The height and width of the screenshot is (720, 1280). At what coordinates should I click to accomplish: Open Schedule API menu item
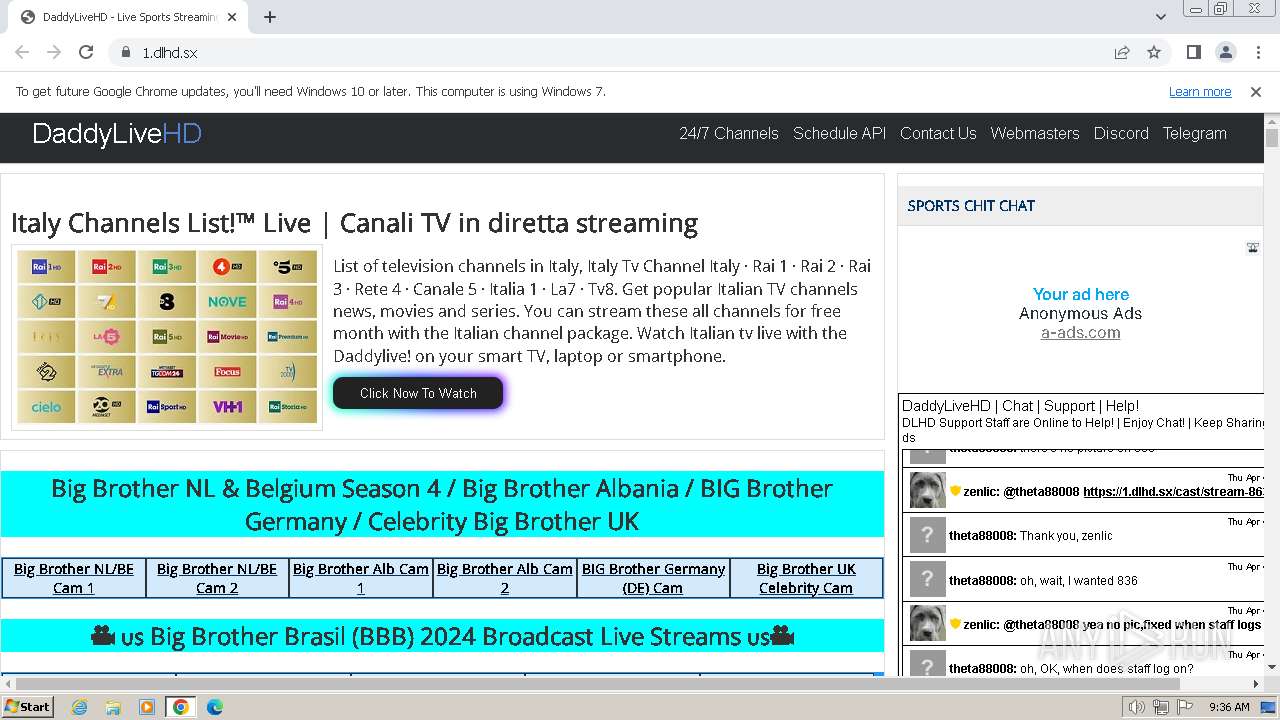click(839, 134)
